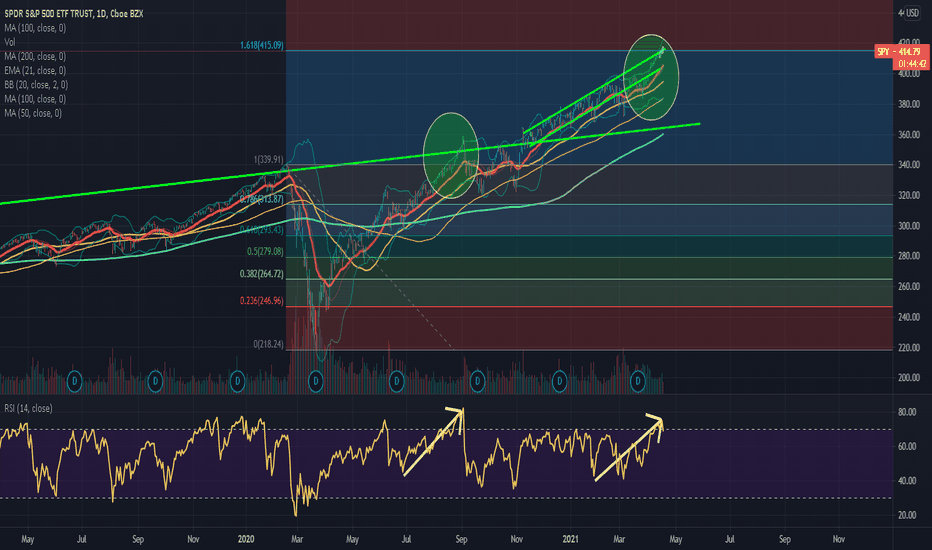Click the 220.00 price axis label

pyautogui.click(x=909, y=348)
